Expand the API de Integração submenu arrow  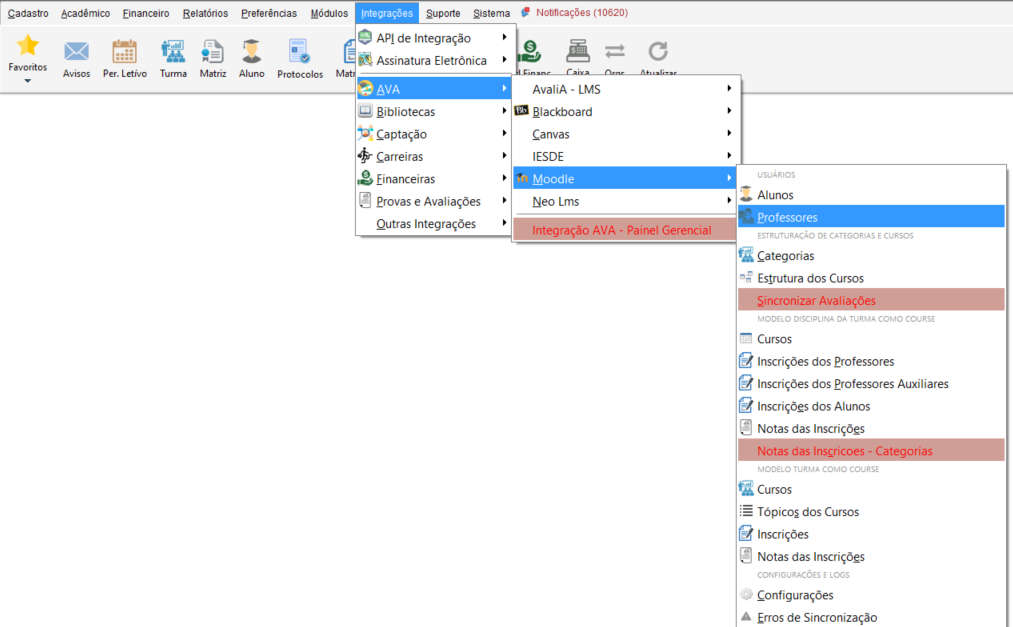click(x=504, y=37)
